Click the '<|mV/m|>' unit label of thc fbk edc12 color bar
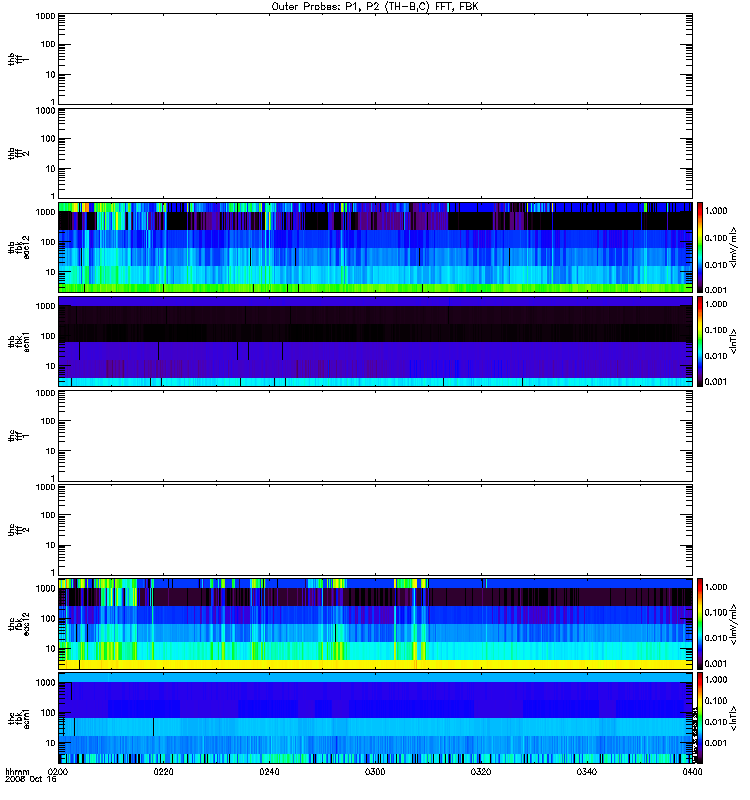Viewport: 750px width, 800px height. (734, 624)
